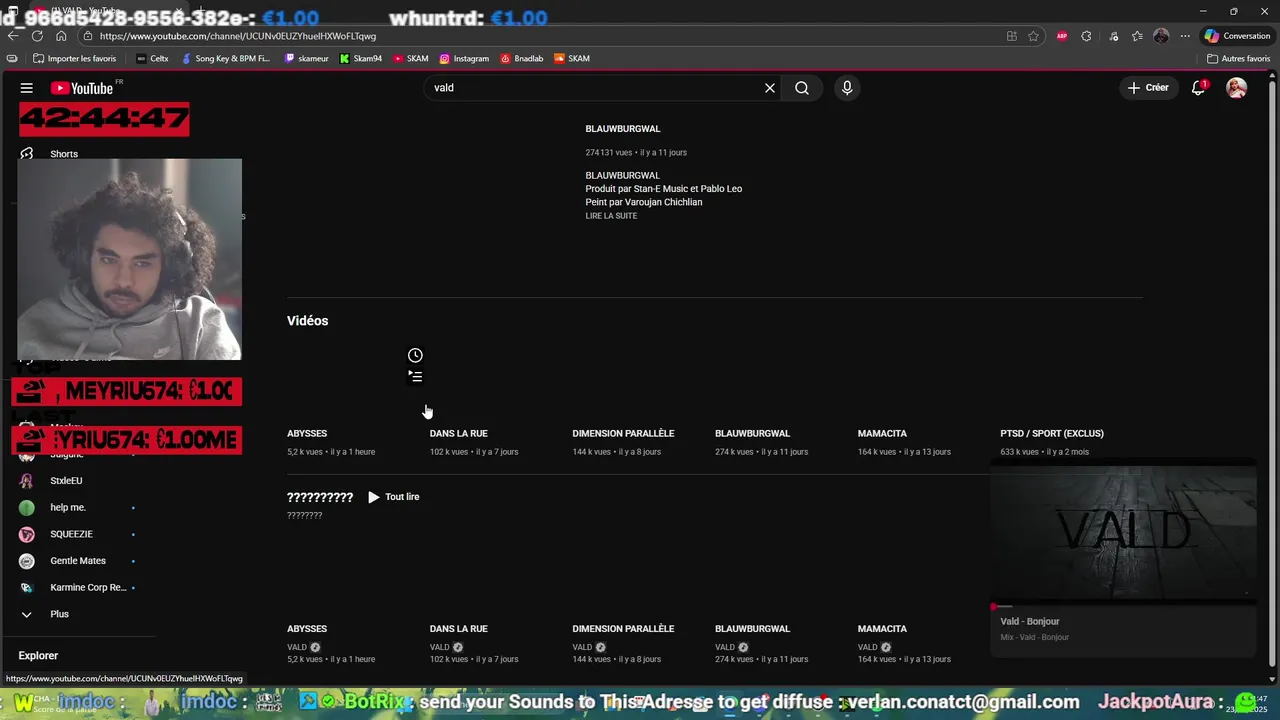Viewport: 1280px width, 720px height.
Task: Expand description with LIRE LA SUITE
Action: click(611, 216)
